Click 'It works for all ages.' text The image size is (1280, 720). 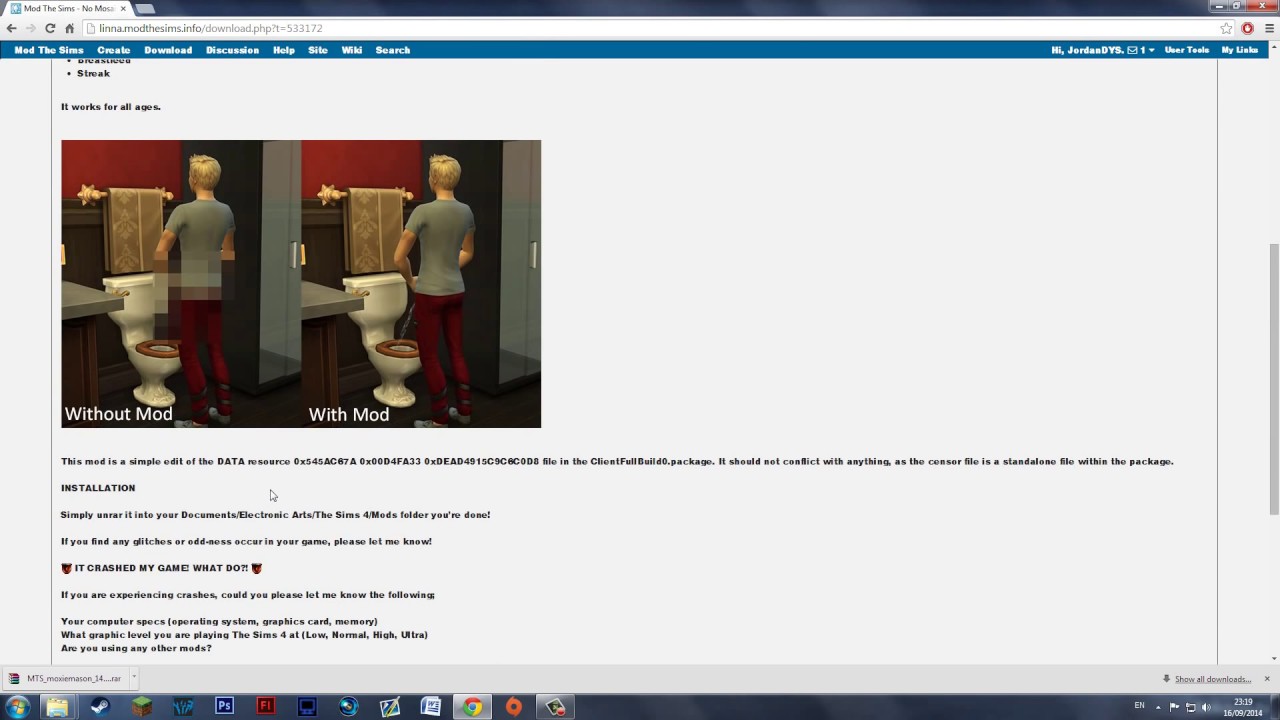click(111, 106)
